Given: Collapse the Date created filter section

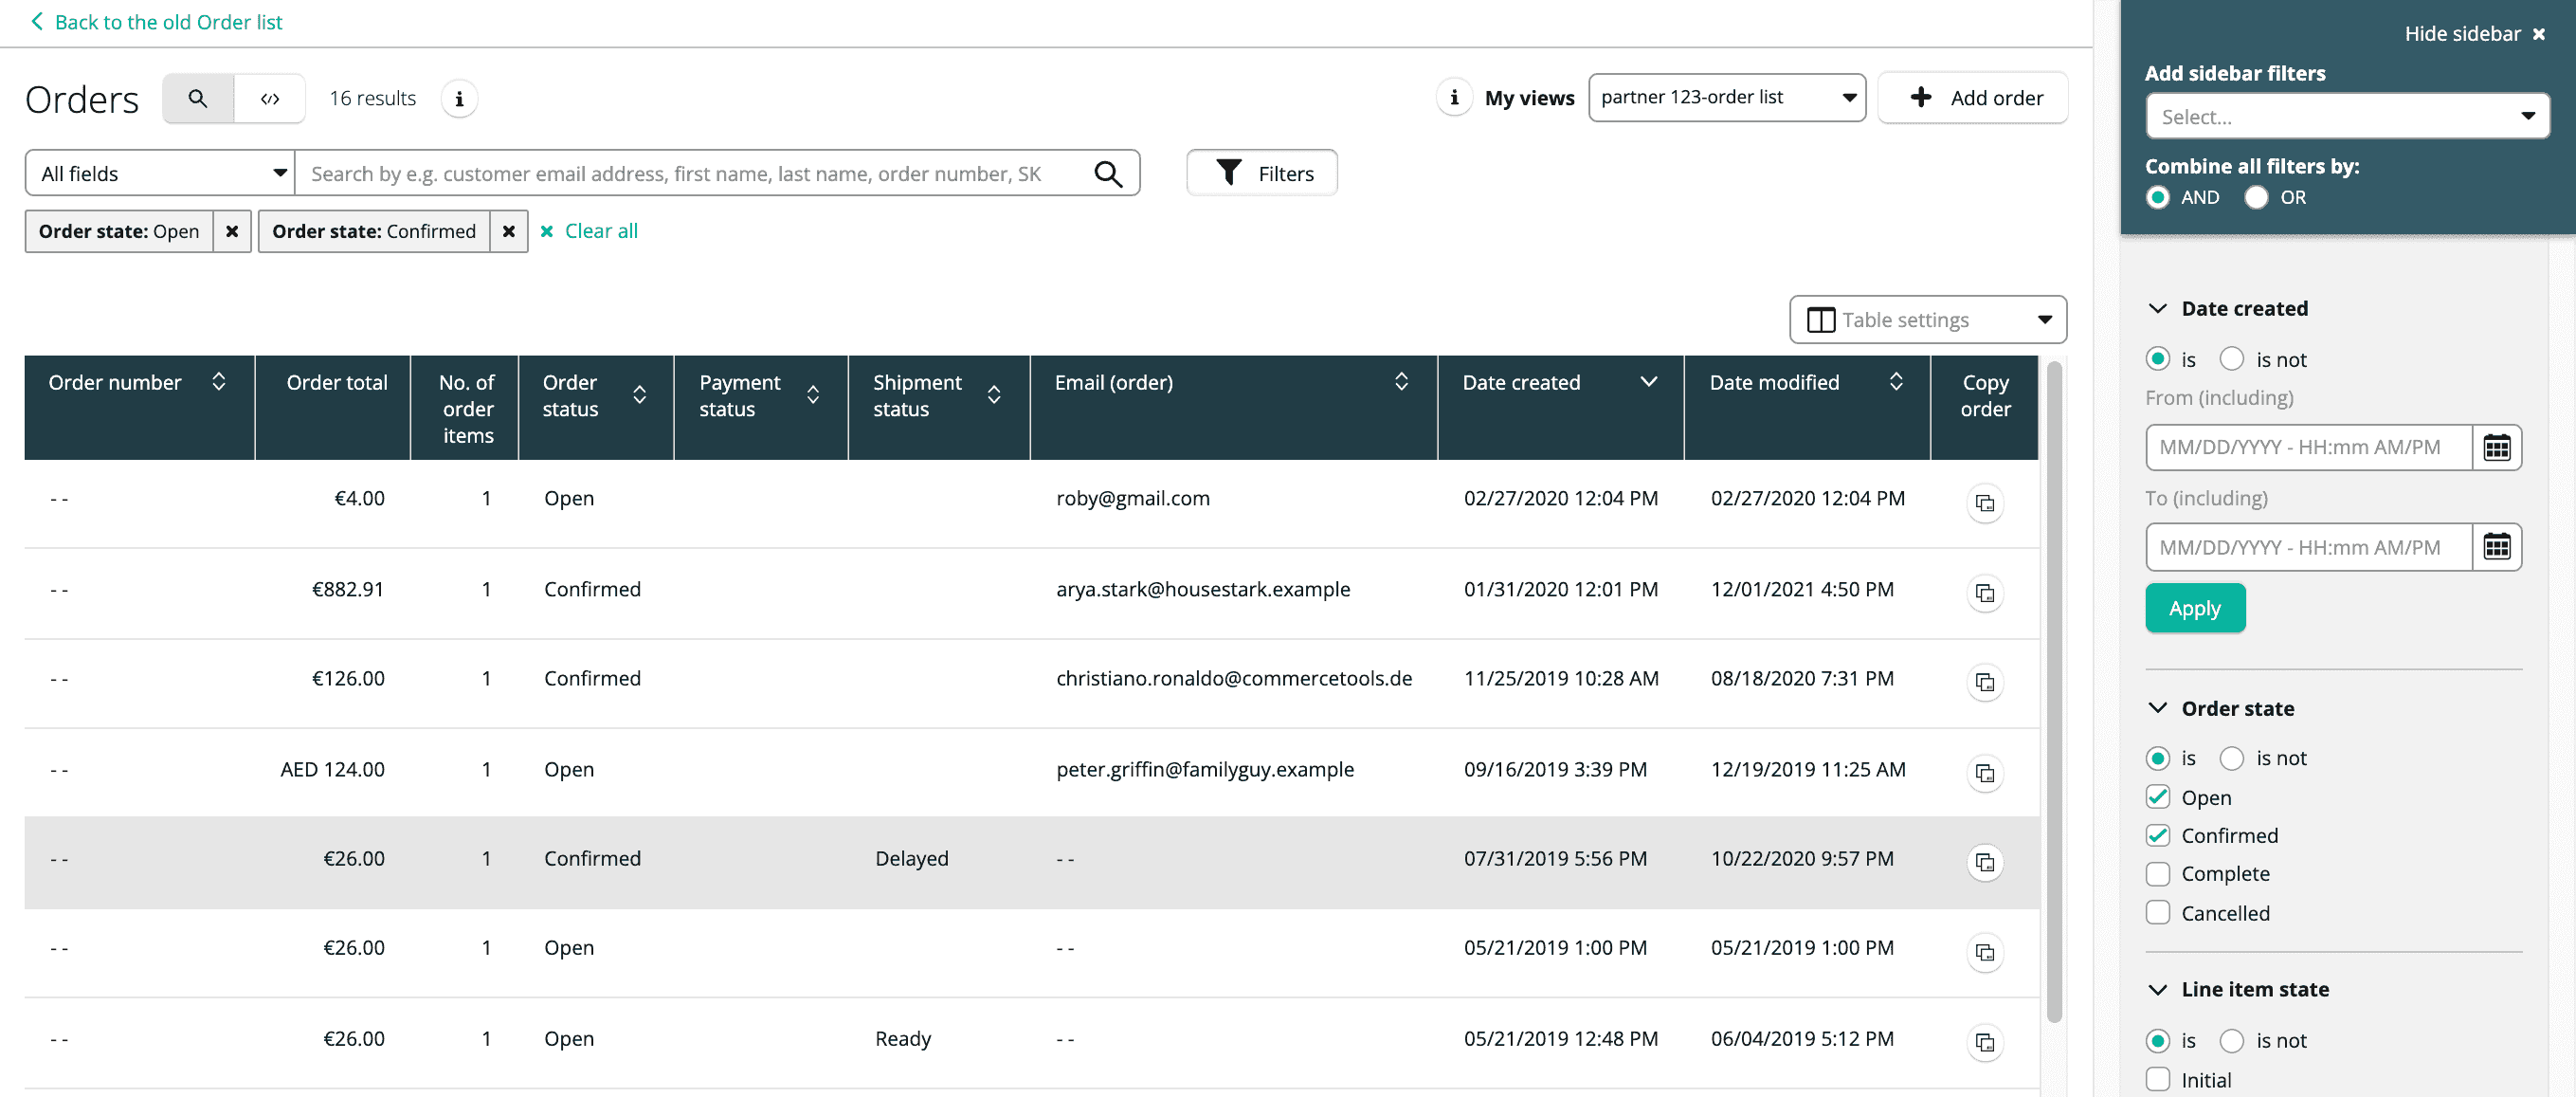Looking at the screenshot, I should 2158,308.
